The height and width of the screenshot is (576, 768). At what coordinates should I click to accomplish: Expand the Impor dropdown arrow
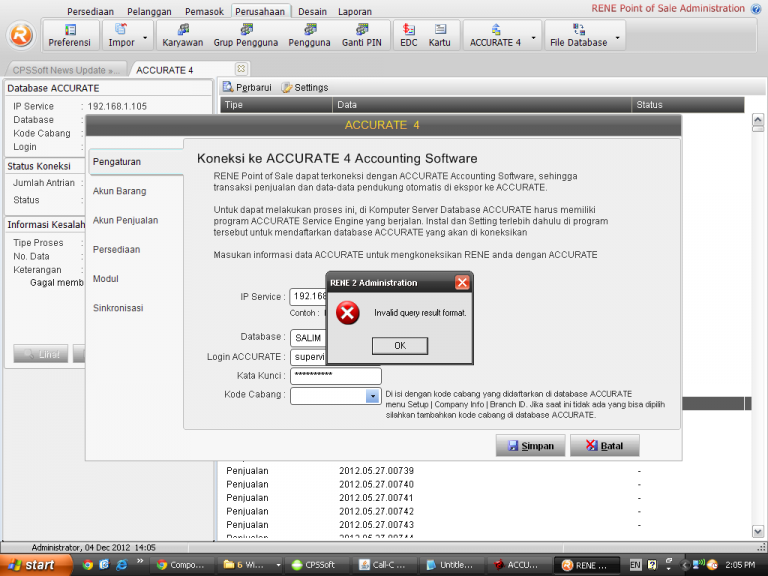pos(145,37)
